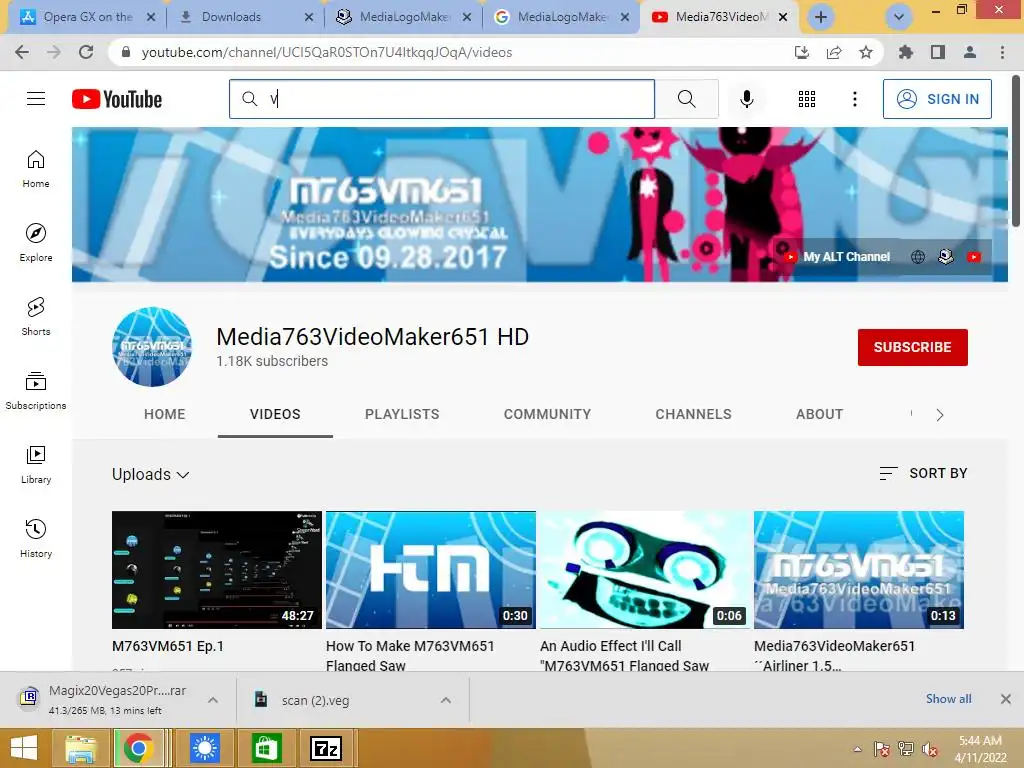Open Subscriptions in YouTube sidebar
The width and height of the screenshot is (1024, 768).
click(36, 391)
